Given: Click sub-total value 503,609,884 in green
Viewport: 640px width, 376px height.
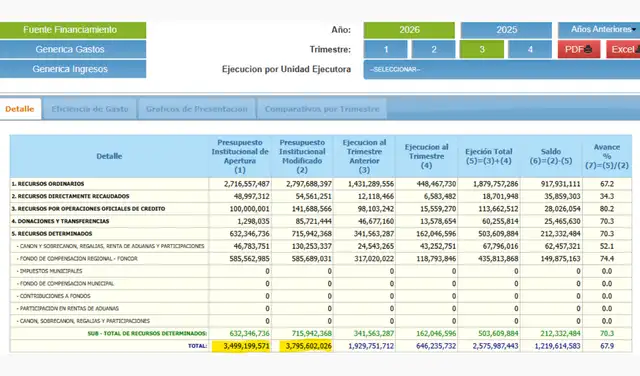Looking at the screenshot, I should click(498, 334).
